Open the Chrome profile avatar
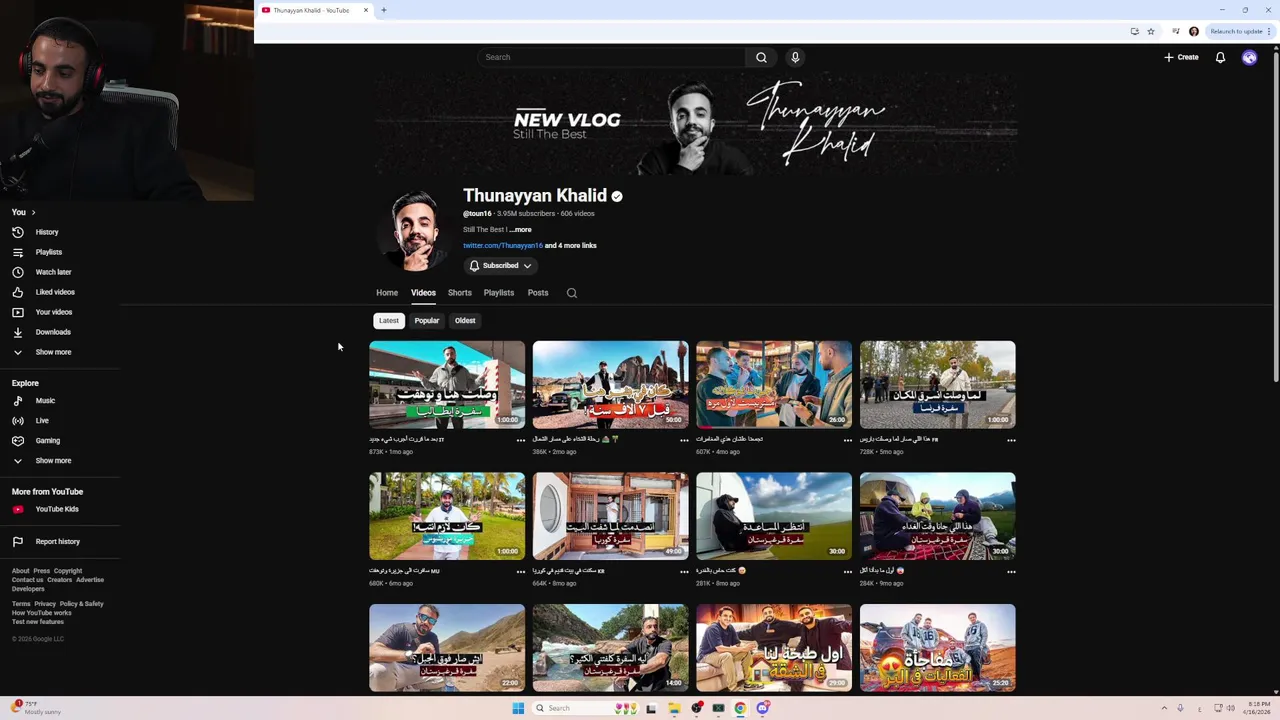This screenshot has height=720, width=1280. pos(1193,31)
